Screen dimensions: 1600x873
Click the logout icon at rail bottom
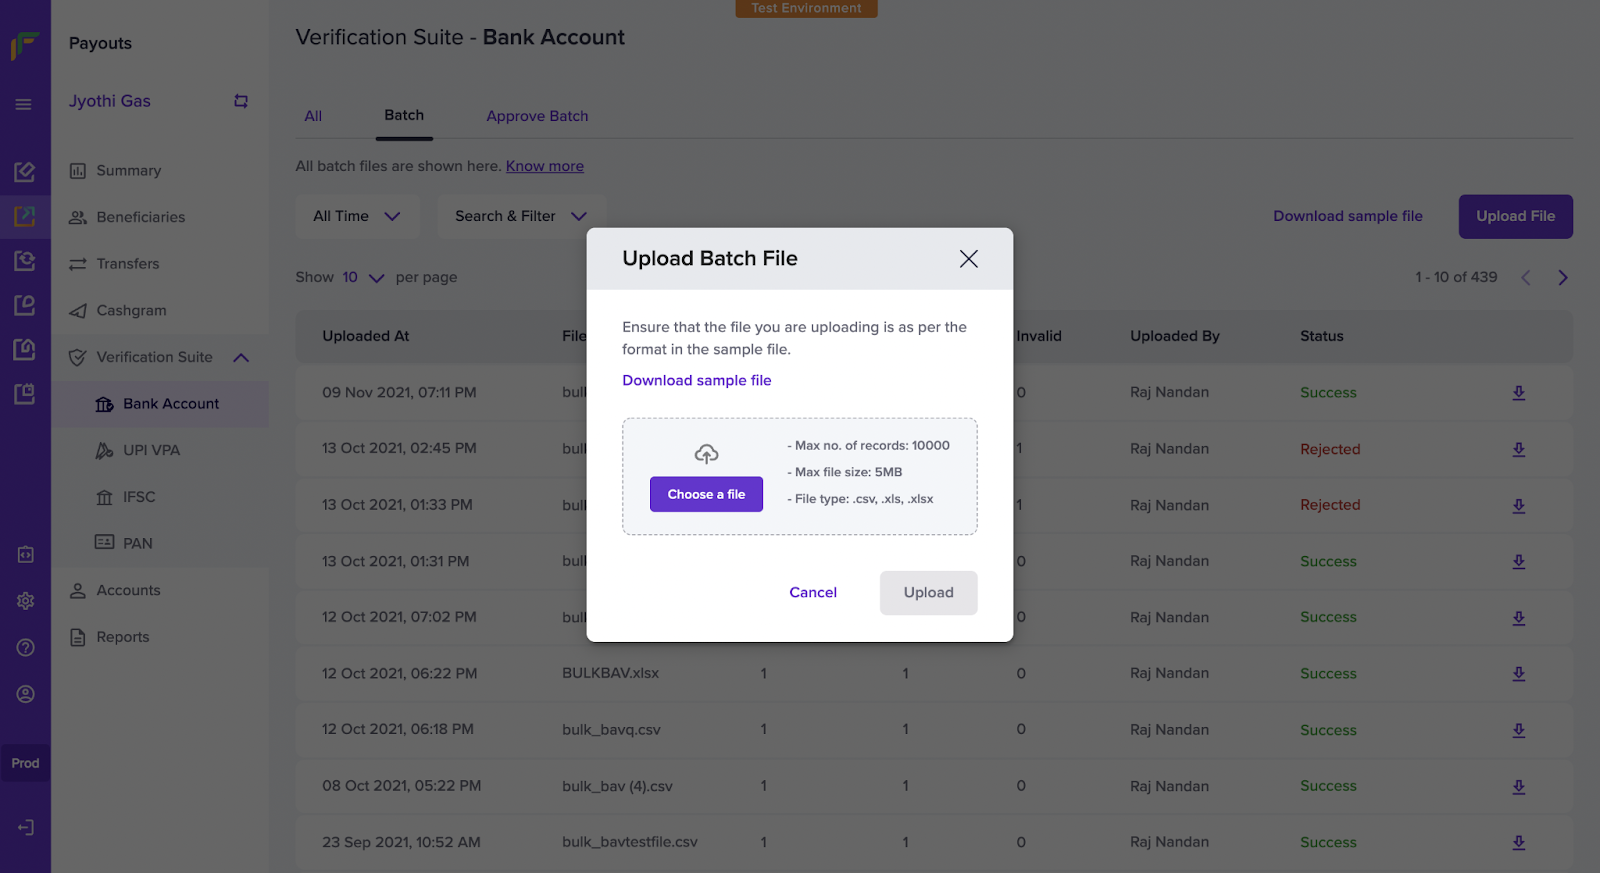pos(25,827)
